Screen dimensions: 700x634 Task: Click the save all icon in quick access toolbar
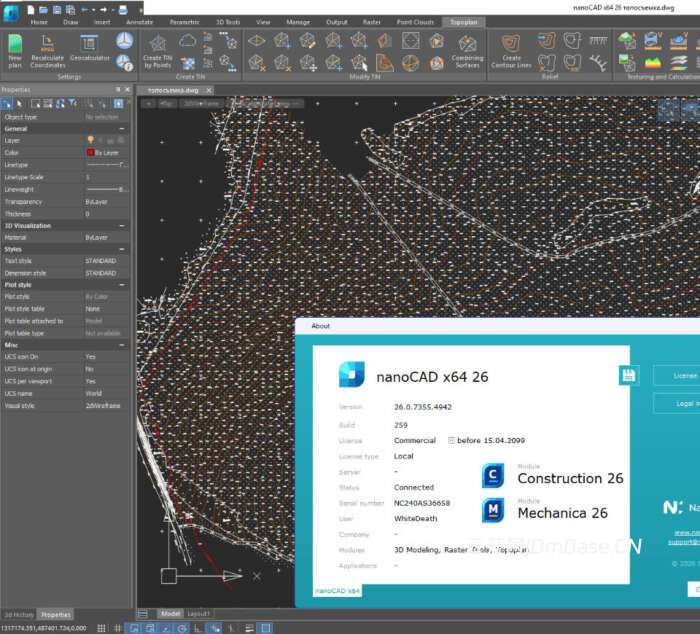click(70, 9)
